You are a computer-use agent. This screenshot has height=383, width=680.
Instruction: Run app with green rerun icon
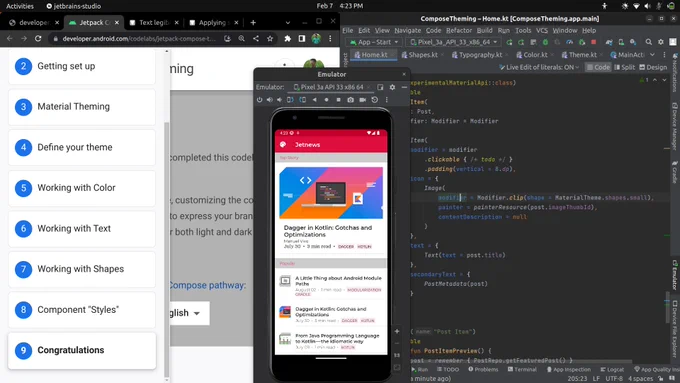click(x=509, y=42)
